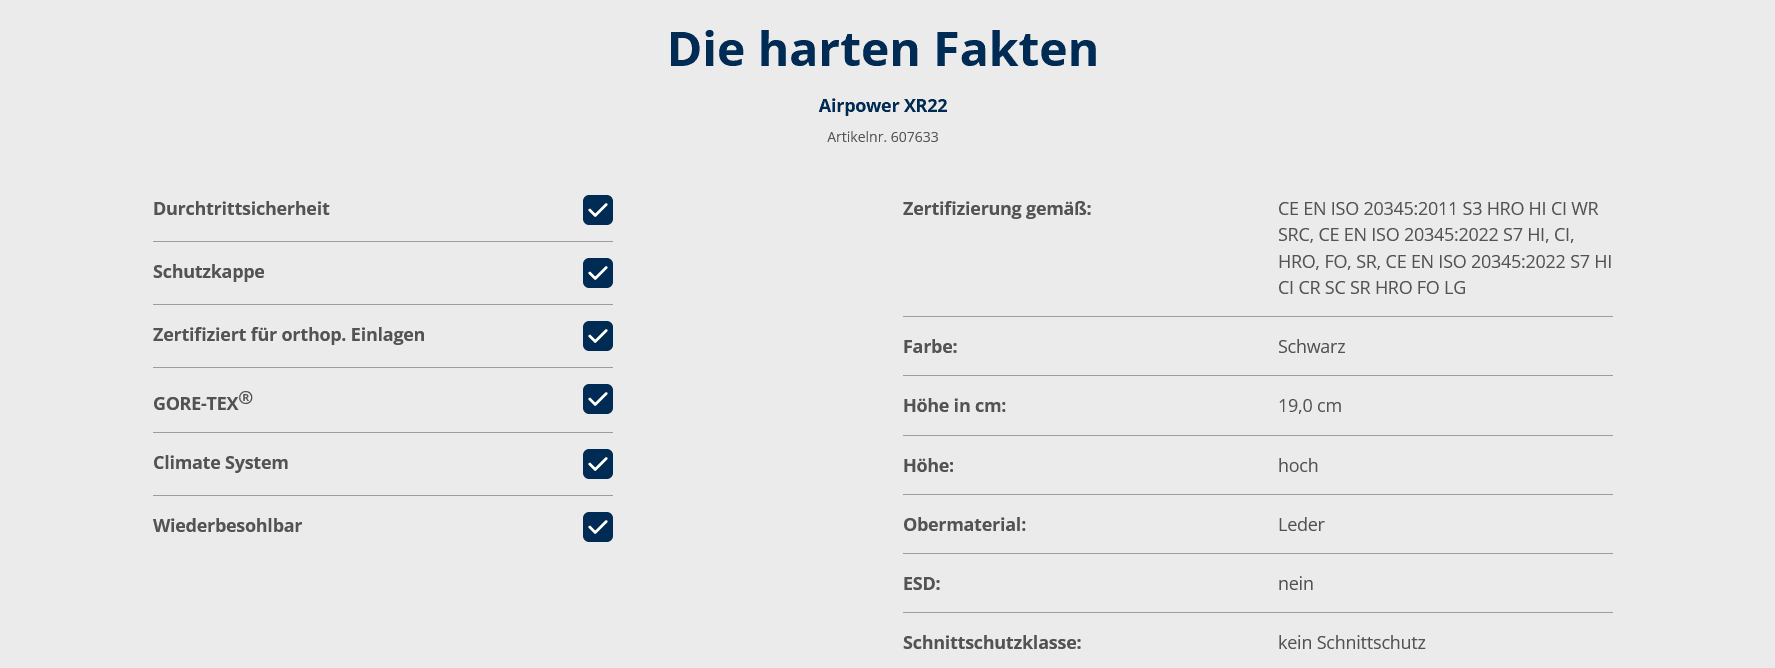This screenshot has height=668, width=1775.
Task: Click the ESD value 'nein'
Action: tap(1296, 583)
